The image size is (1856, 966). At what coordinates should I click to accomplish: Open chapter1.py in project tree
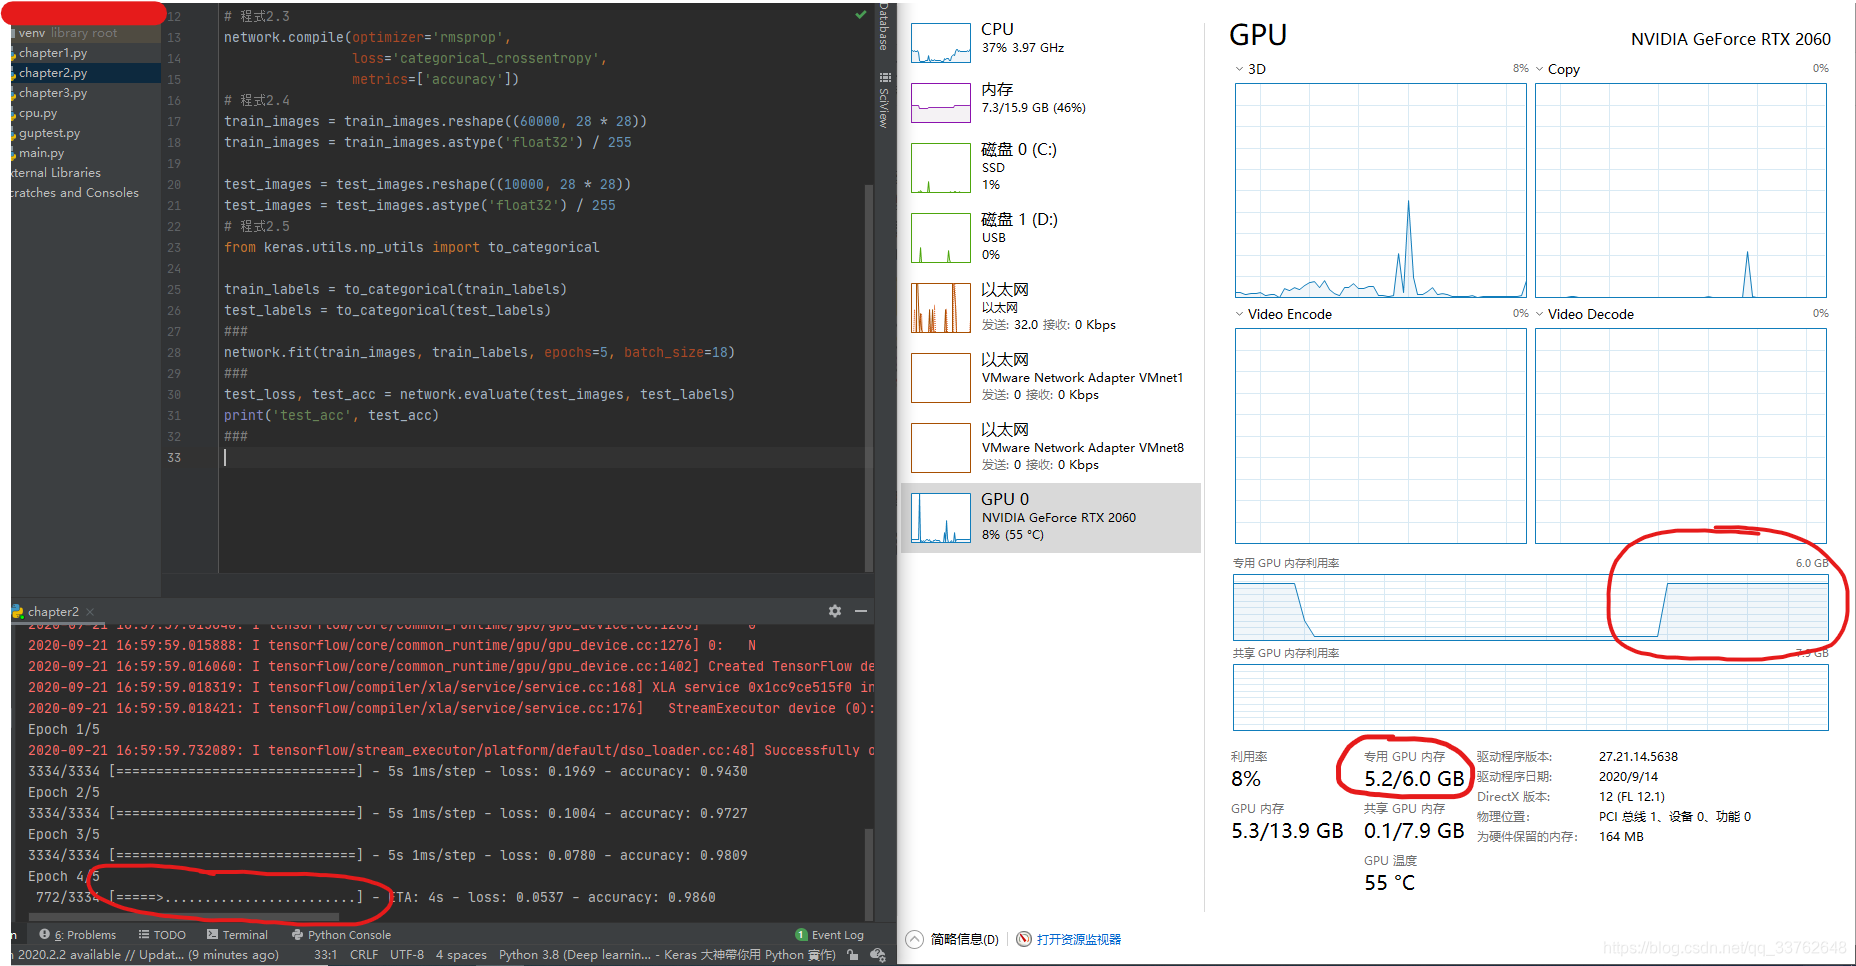point(53,53)
